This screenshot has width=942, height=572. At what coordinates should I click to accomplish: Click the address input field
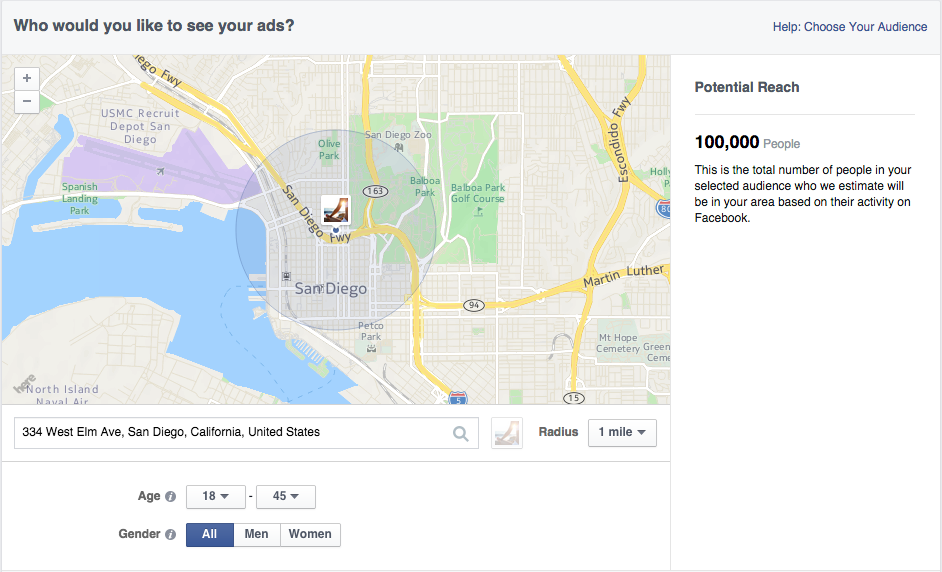coord(246,433)
